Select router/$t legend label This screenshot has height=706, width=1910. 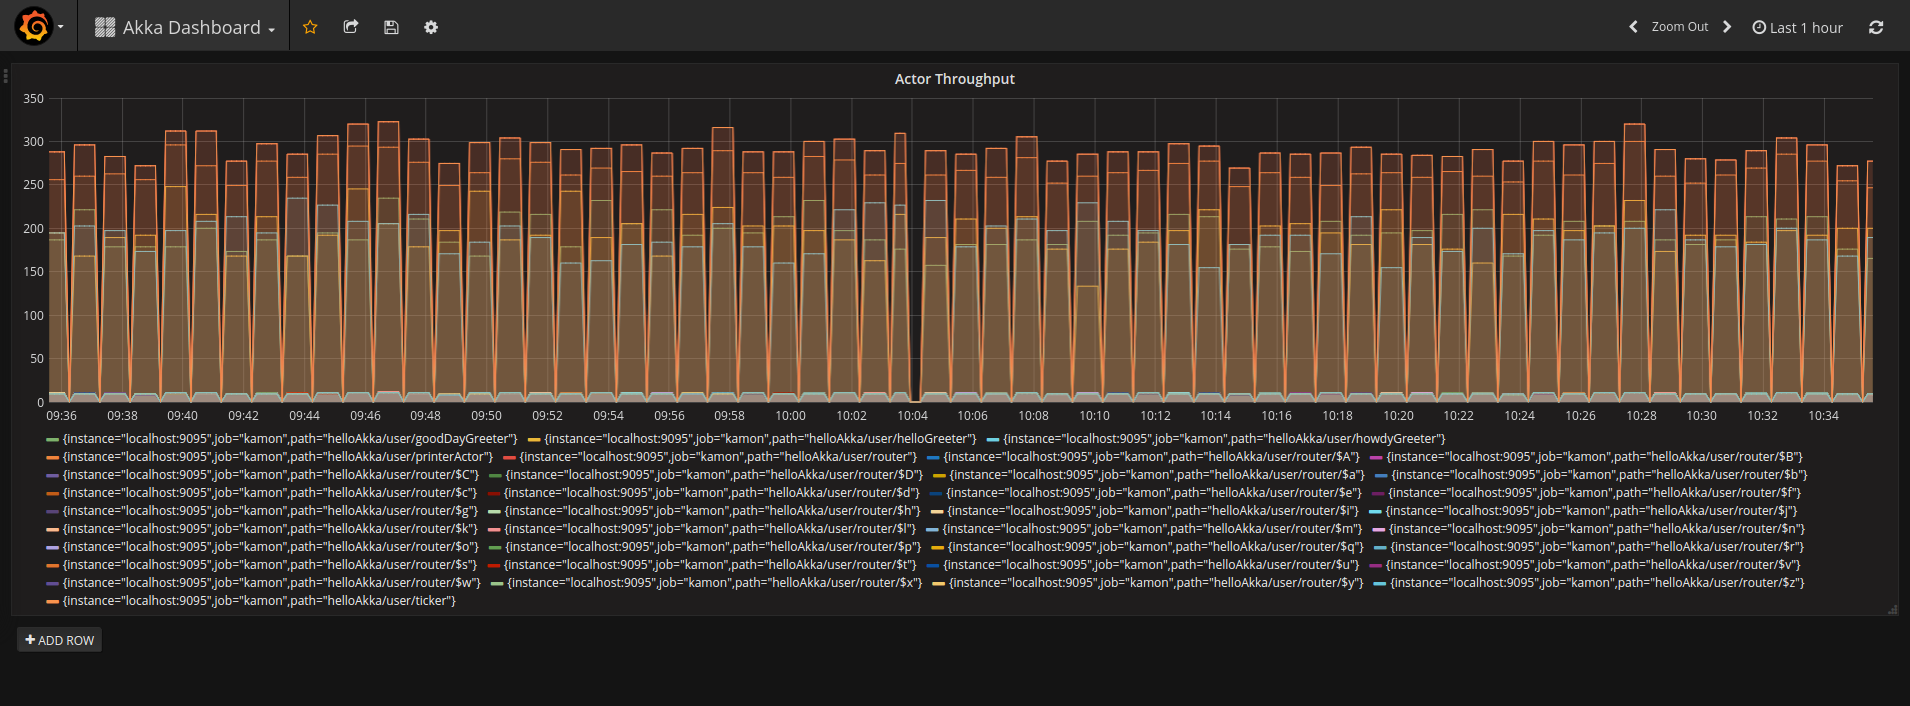(710, 565)
